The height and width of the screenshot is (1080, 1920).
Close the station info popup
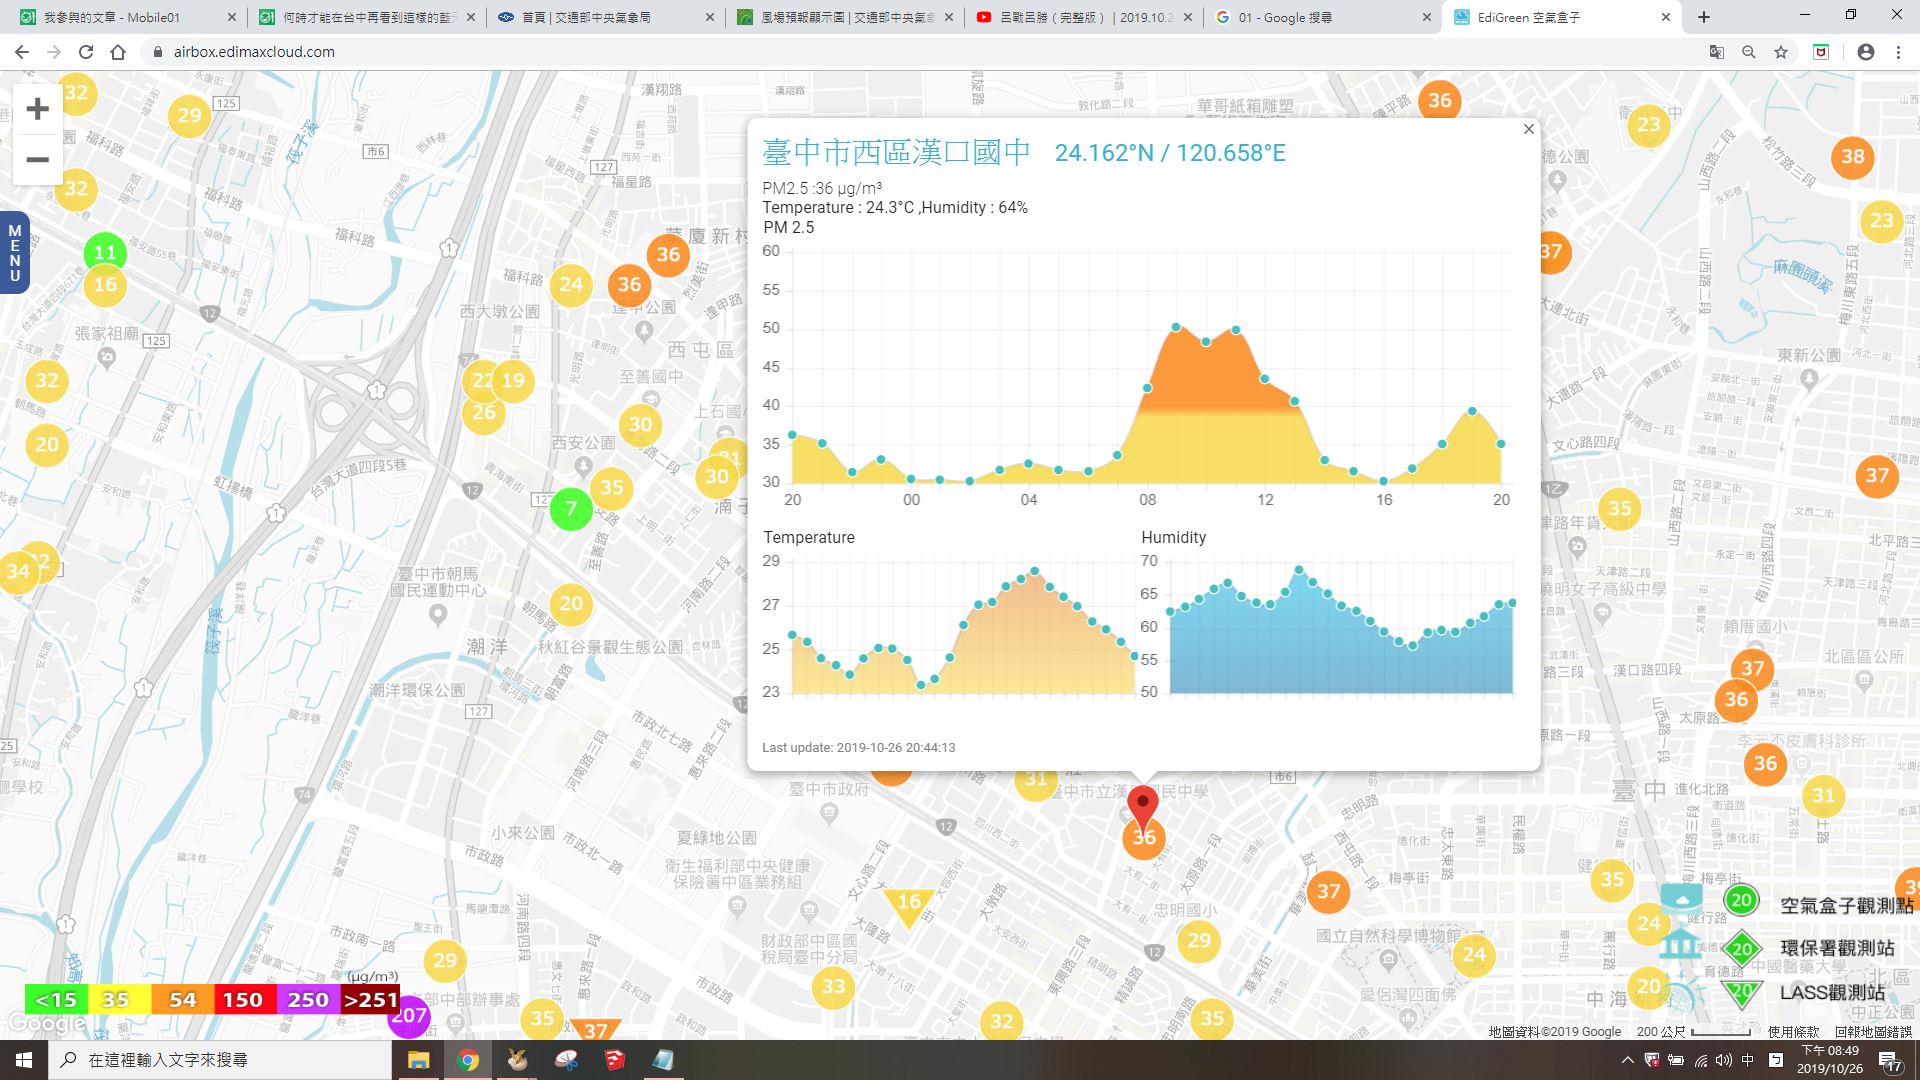pos(1528,129)
